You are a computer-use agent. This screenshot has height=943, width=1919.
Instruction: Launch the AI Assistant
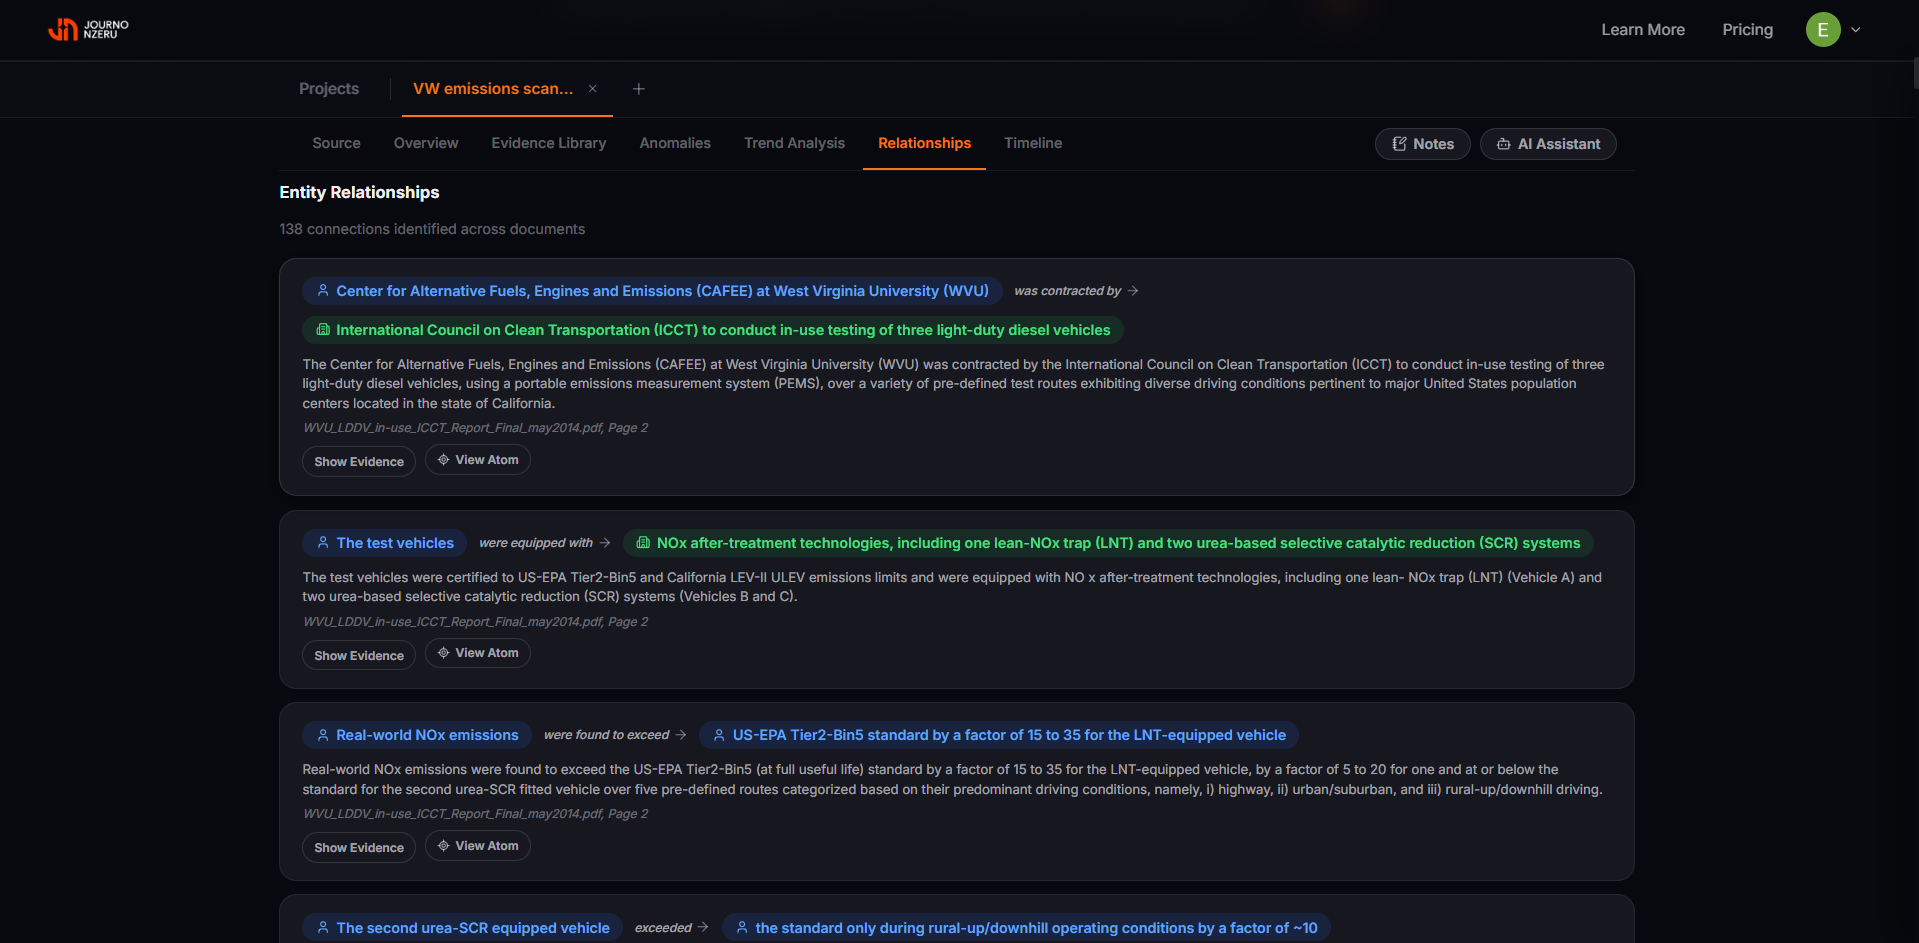1548,144
